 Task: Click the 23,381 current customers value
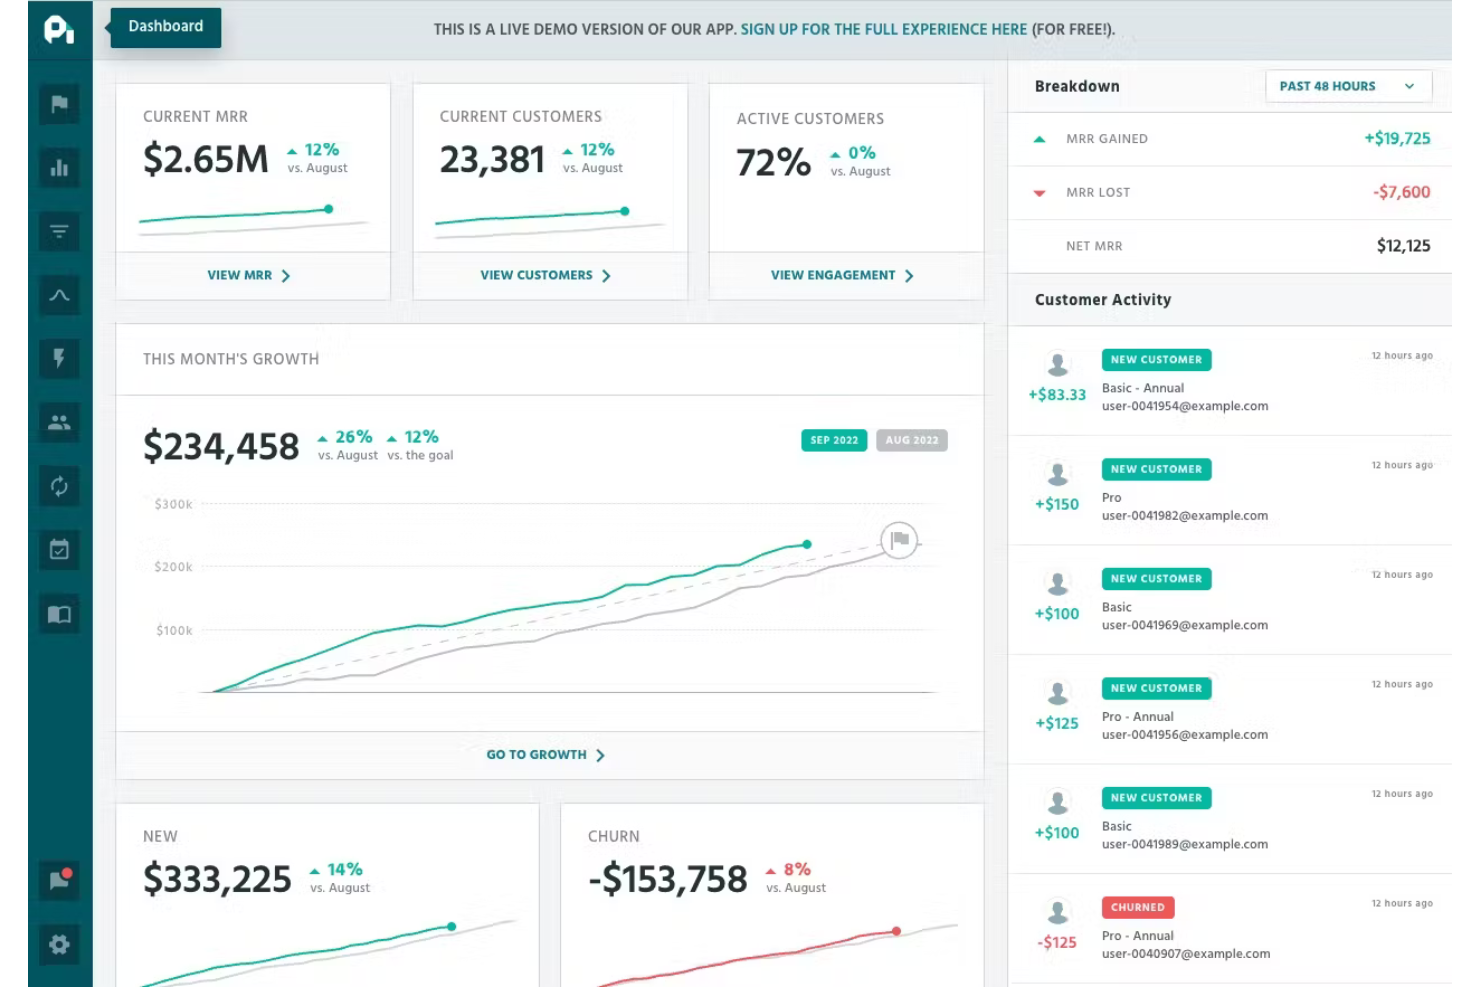coord(492,160)
